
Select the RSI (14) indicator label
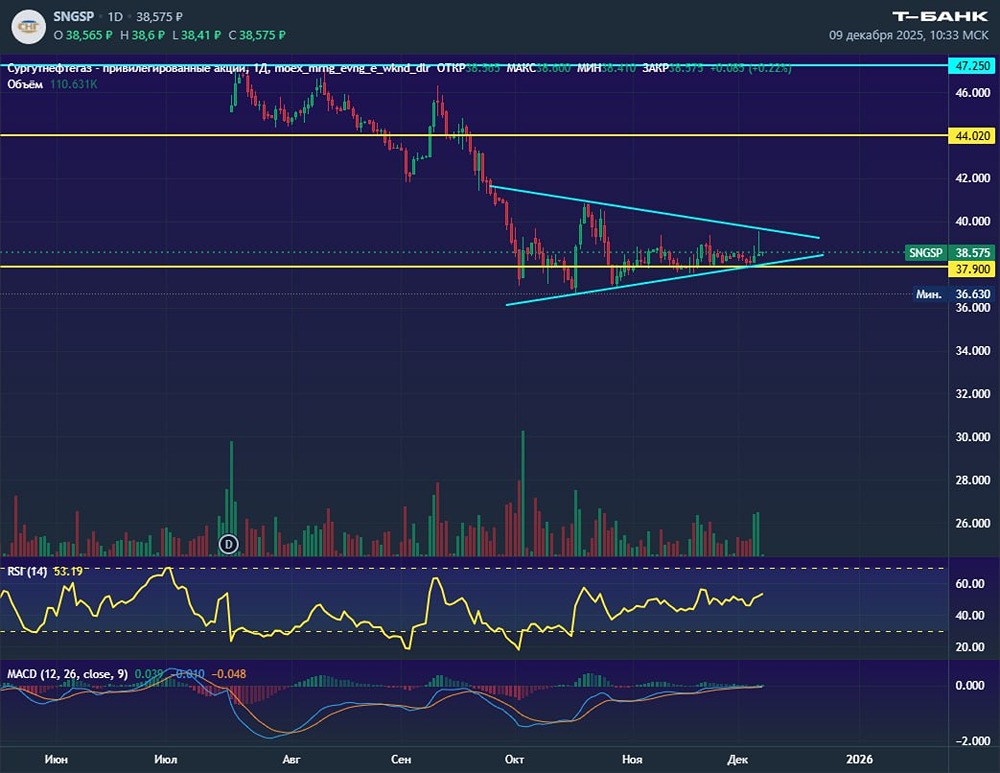pos(24,572)
